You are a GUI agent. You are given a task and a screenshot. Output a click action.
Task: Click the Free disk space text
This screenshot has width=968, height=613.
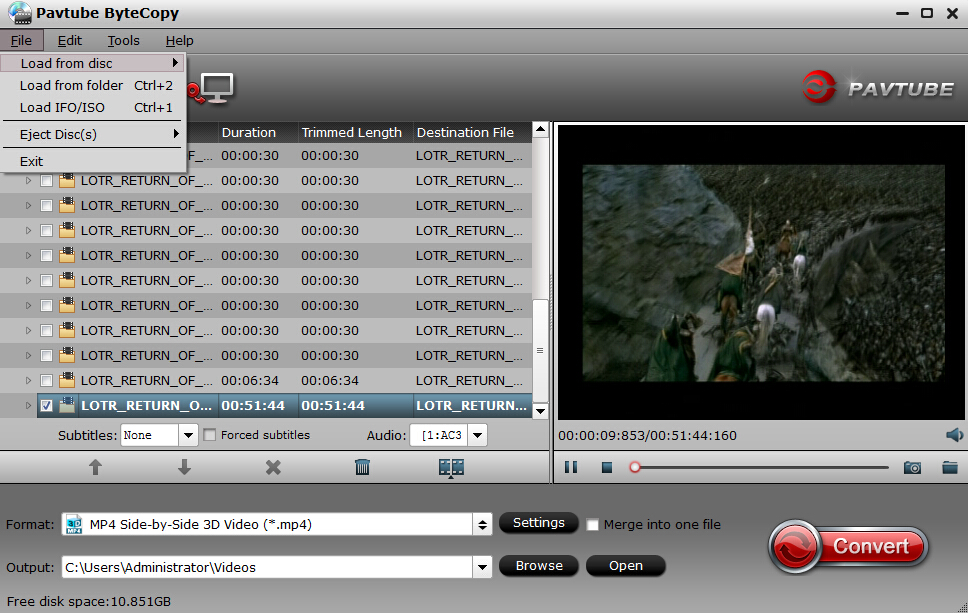(89, 601)
